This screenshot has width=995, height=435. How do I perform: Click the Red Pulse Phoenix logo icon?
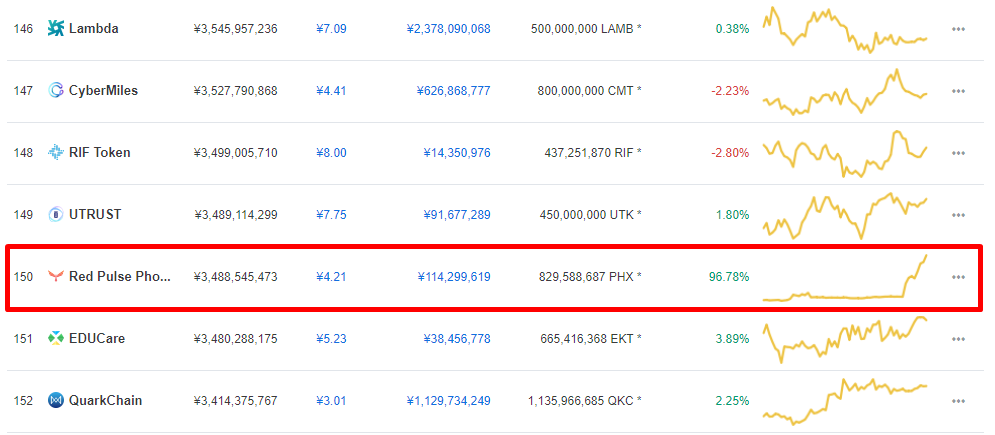click(56, 276)
